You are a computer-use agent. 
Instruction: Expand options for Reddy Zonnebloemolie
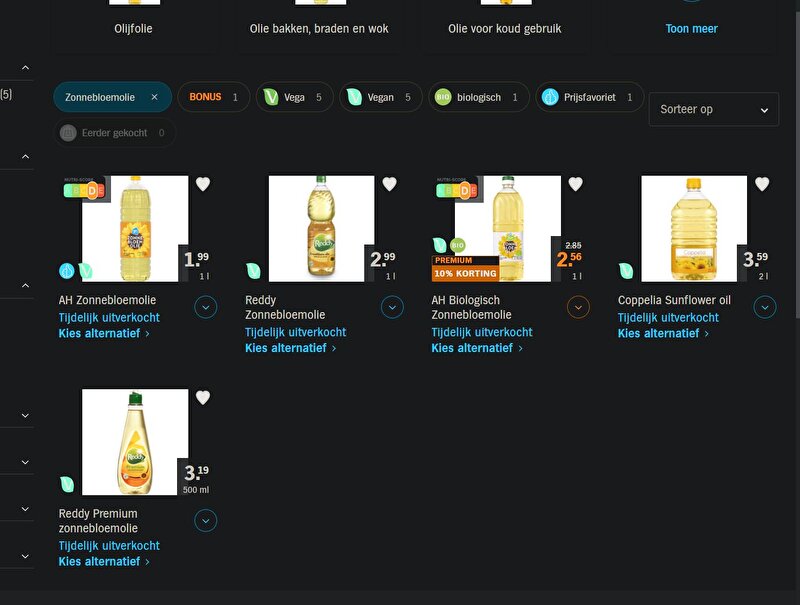pyautogui.click(x=392, y=307)
